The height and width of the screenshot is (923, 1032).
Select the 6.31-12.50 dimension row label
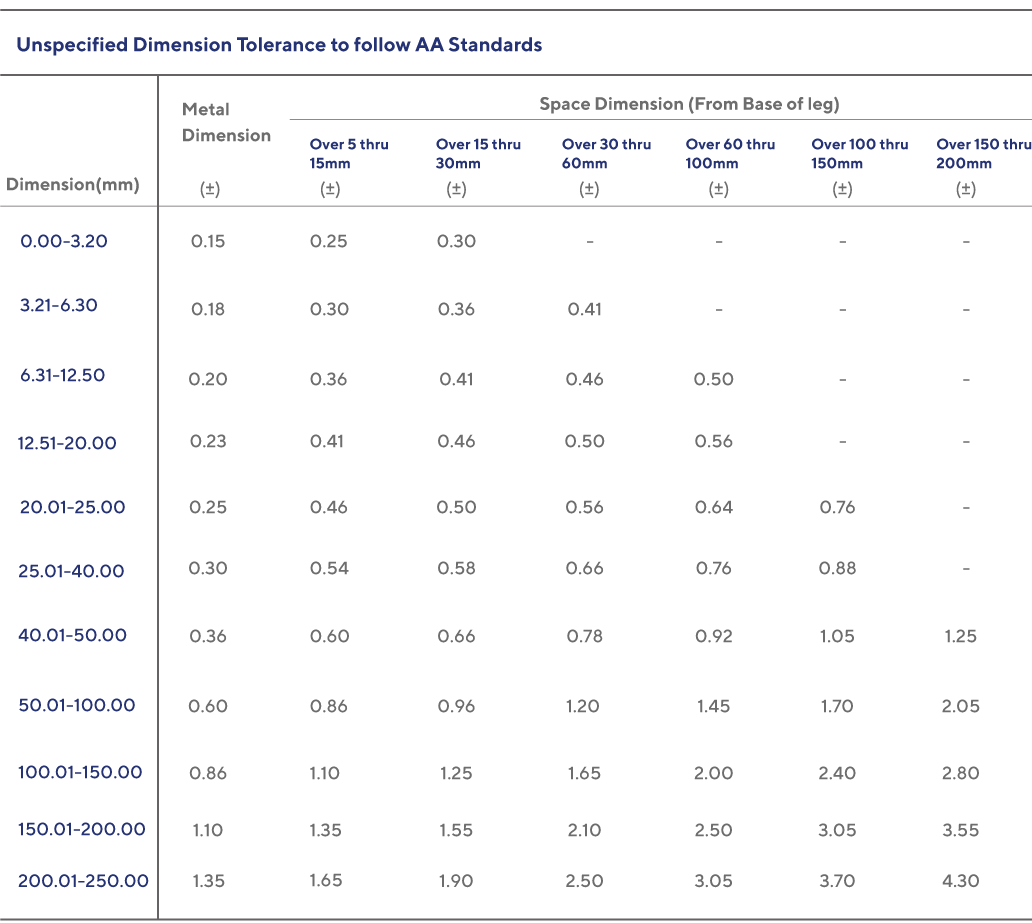point(63,375)
